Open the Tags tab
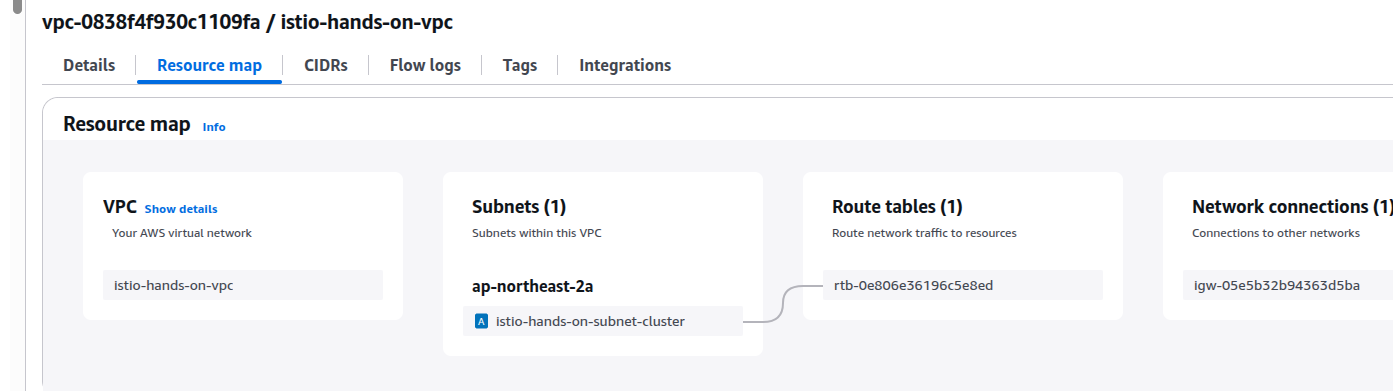The height and width of the screenshot is (391, 1393). pyautogui.click(x=520, y=65)
